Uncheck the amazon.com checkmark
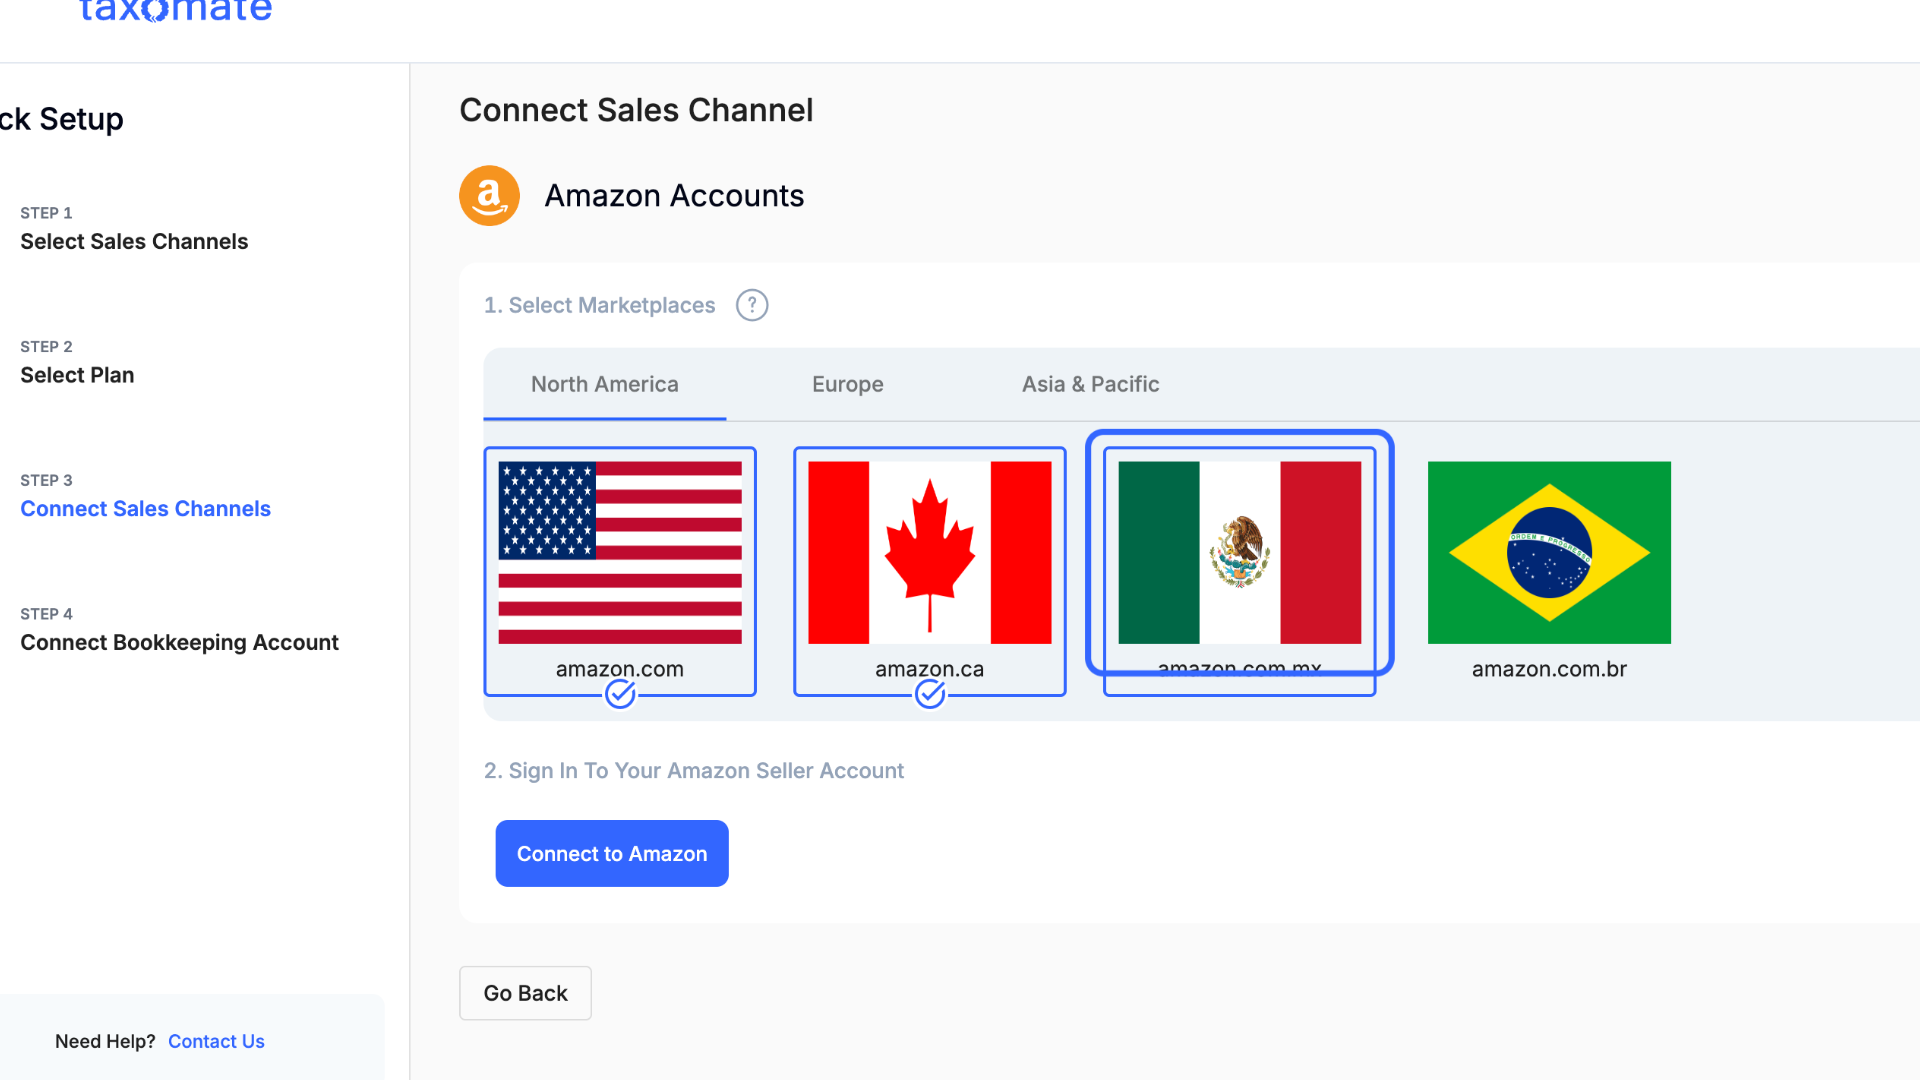Viewport: 1920px width, 1080px height. pyautogui.click(x=620, y=693)
